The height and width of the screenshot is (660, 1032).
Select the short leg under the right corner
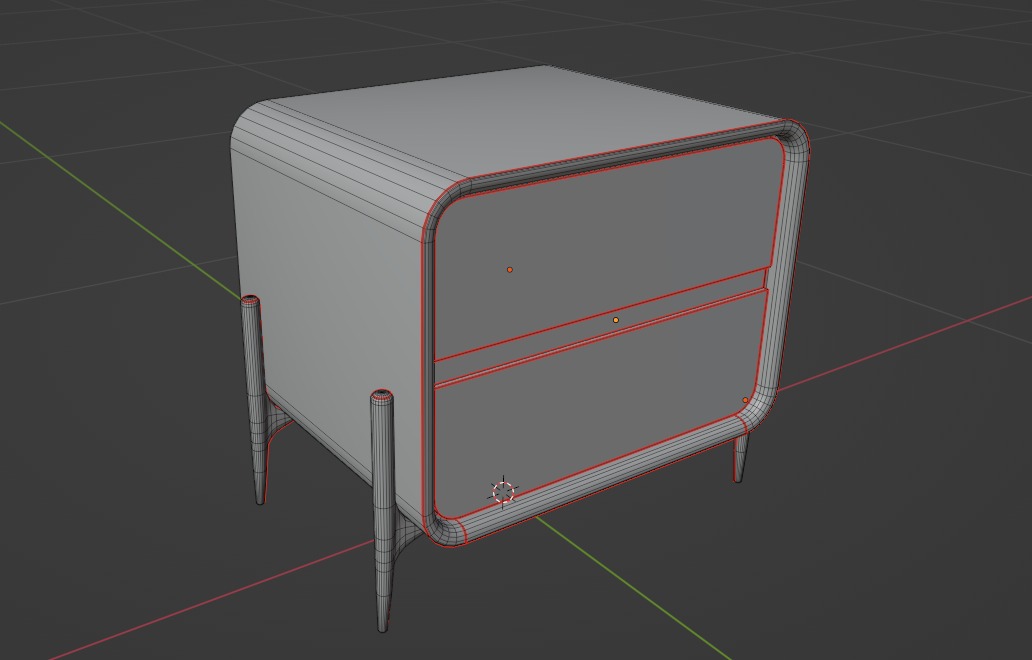click(x=740, y=457)
